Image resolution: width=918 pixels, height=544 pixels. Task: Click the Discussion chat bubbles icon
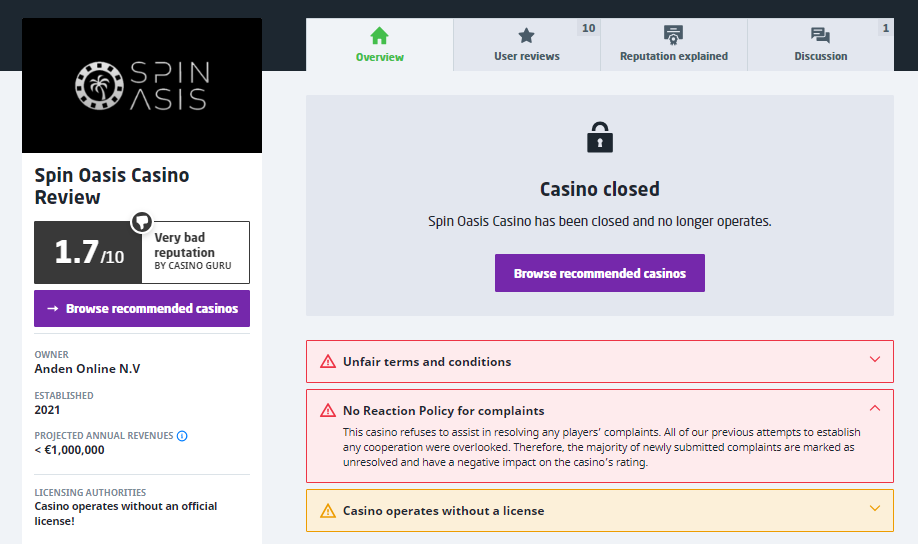(820, 36)
